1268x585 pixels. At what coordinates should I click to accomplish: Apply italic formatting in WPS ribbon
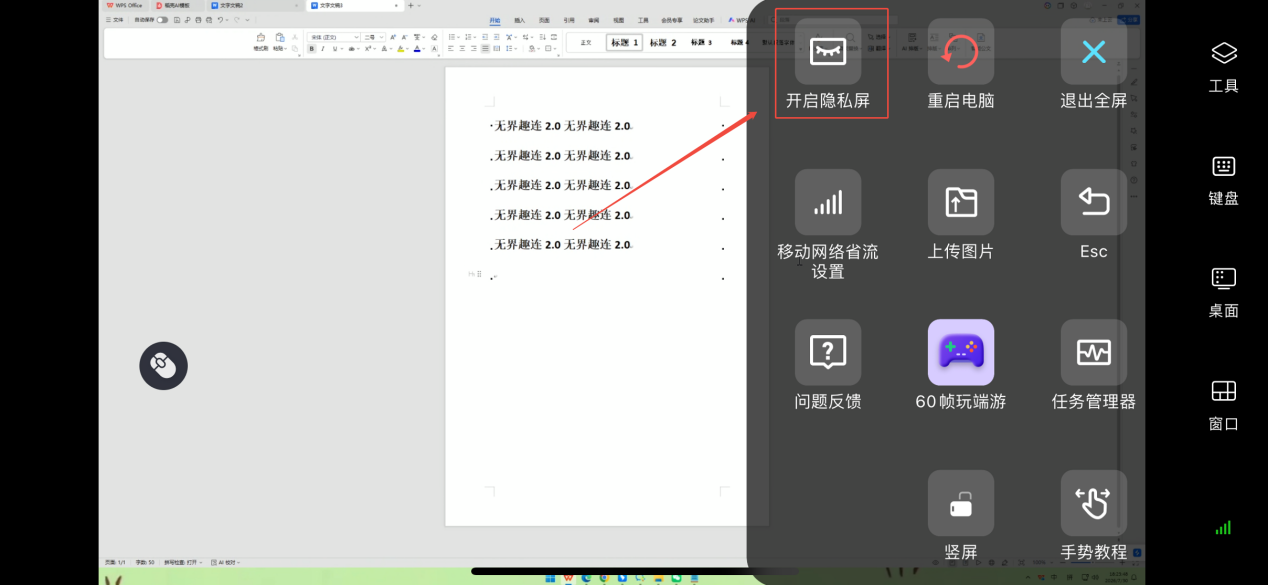pyautogui.click(x=323, y=48)
